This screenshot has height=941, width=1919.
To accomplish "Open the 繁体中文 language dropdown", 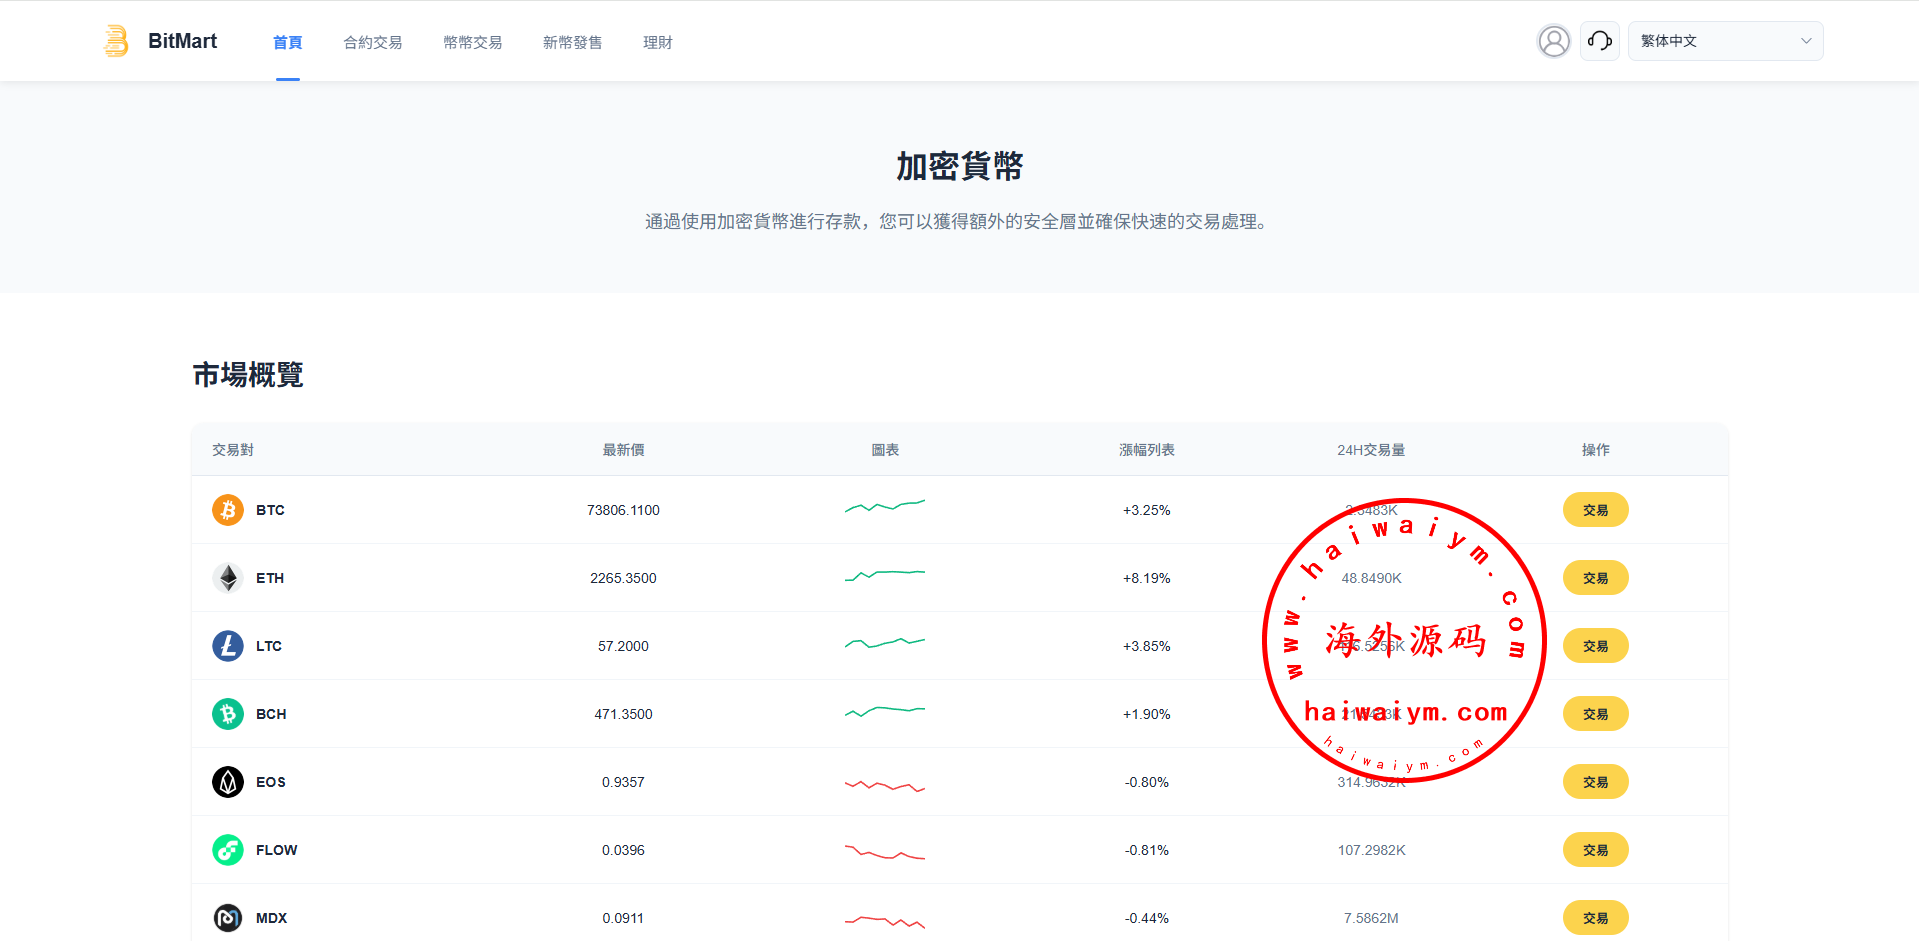I will click(x=1724, y=41).
